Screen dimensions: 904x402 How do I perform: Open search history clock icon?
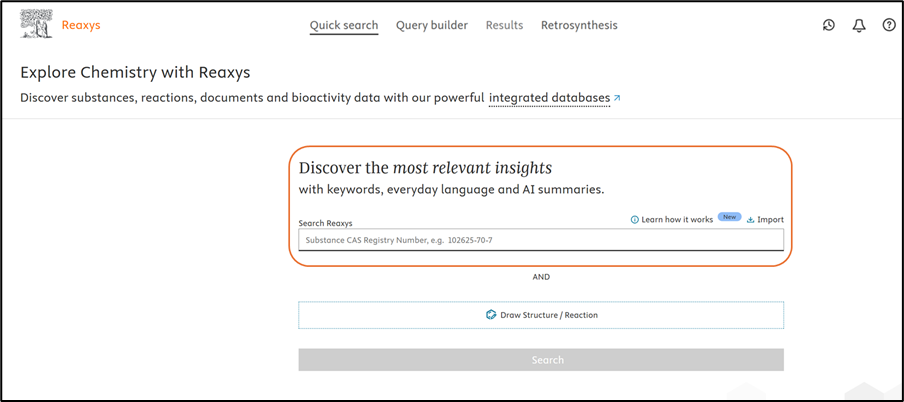click(x=829, y=25)
